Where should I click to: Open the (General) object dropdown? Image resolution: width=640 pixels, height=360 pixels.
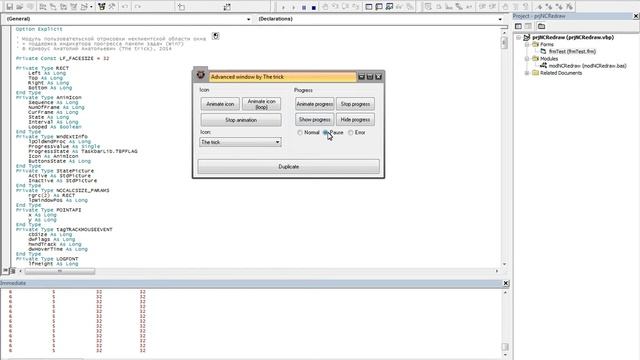[249, 19]
